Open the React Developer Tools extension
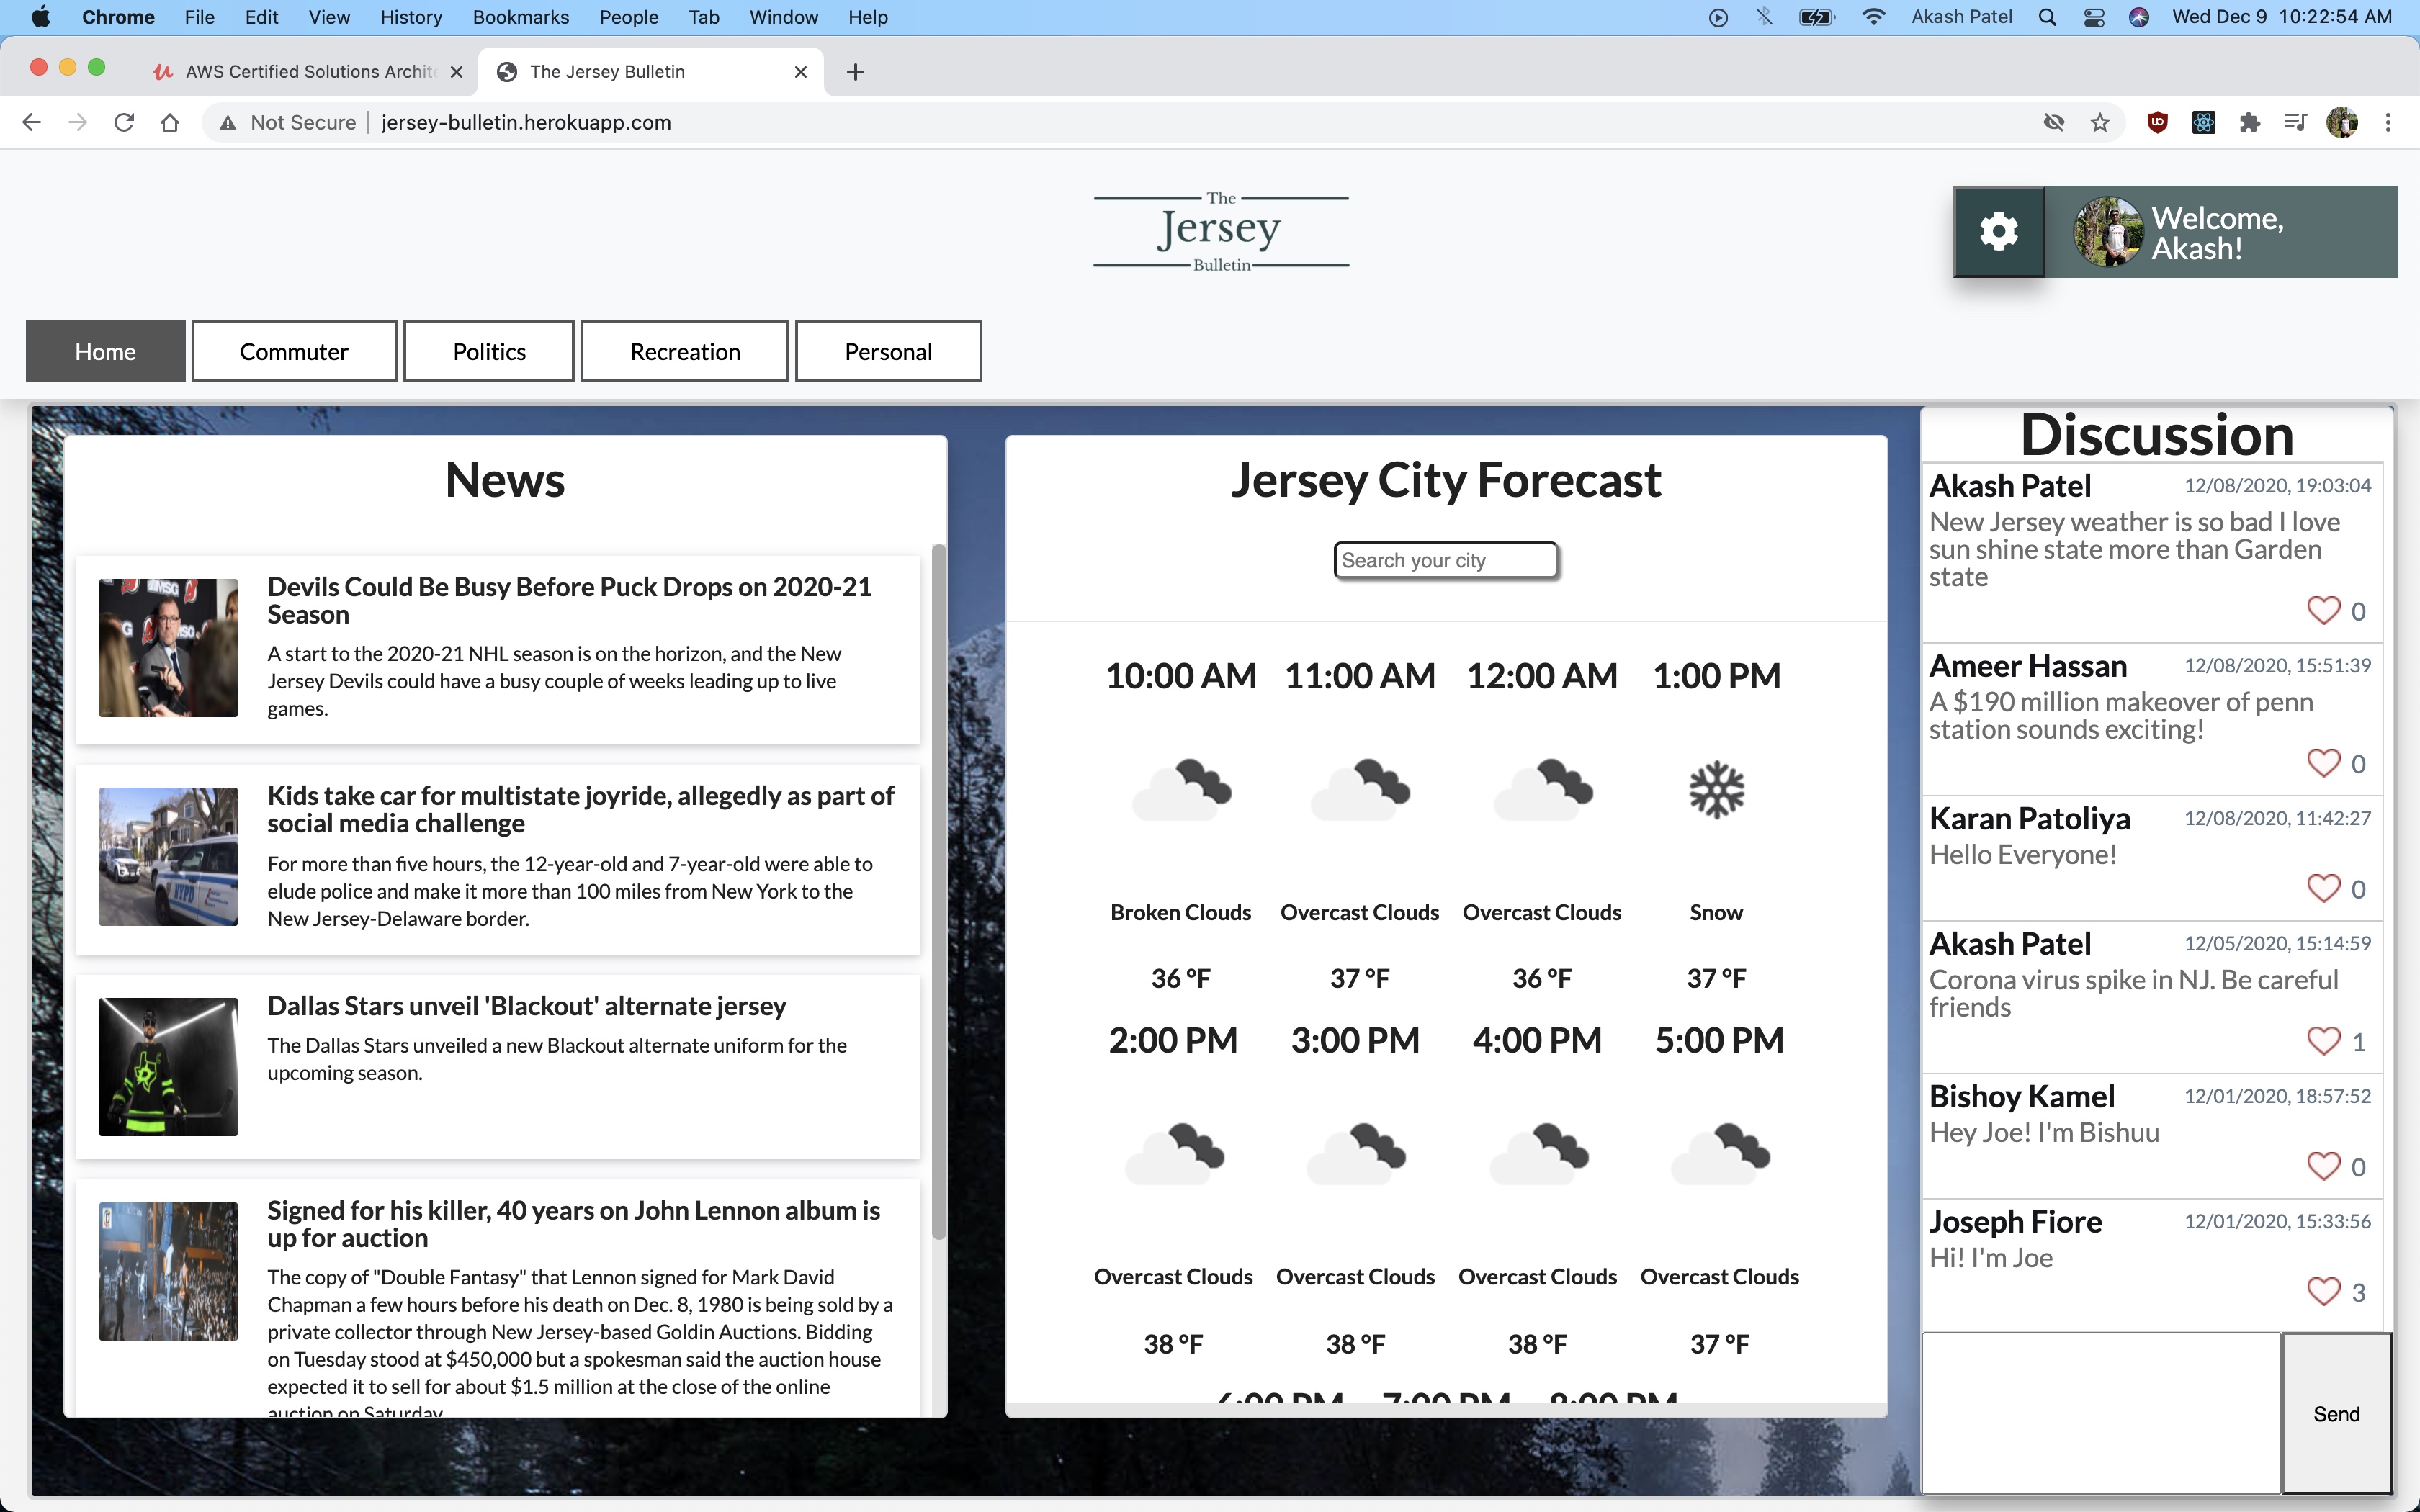The image size is (2420, 1512). [2203, 122]
